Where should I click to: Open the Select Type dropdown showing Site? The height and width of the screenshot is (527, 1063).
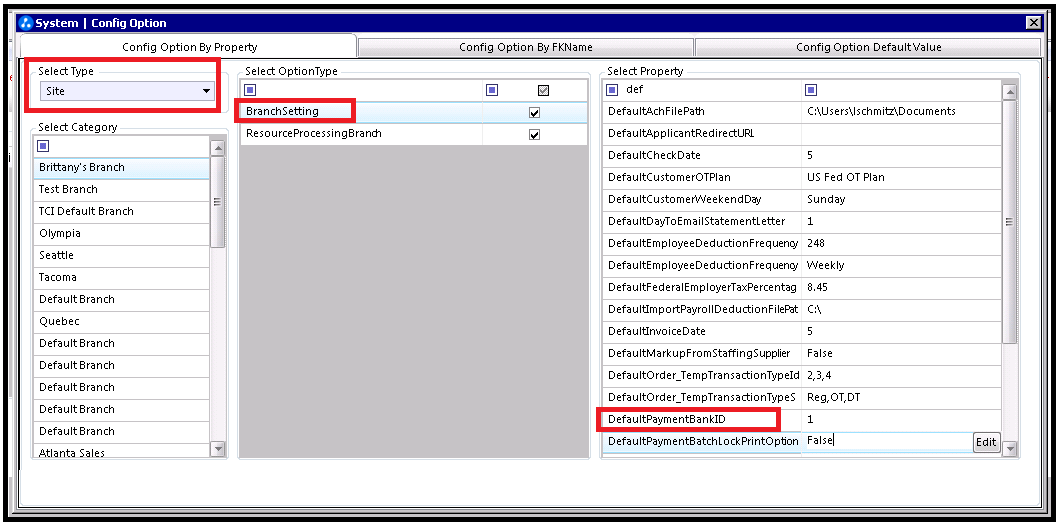pos(127,91)
